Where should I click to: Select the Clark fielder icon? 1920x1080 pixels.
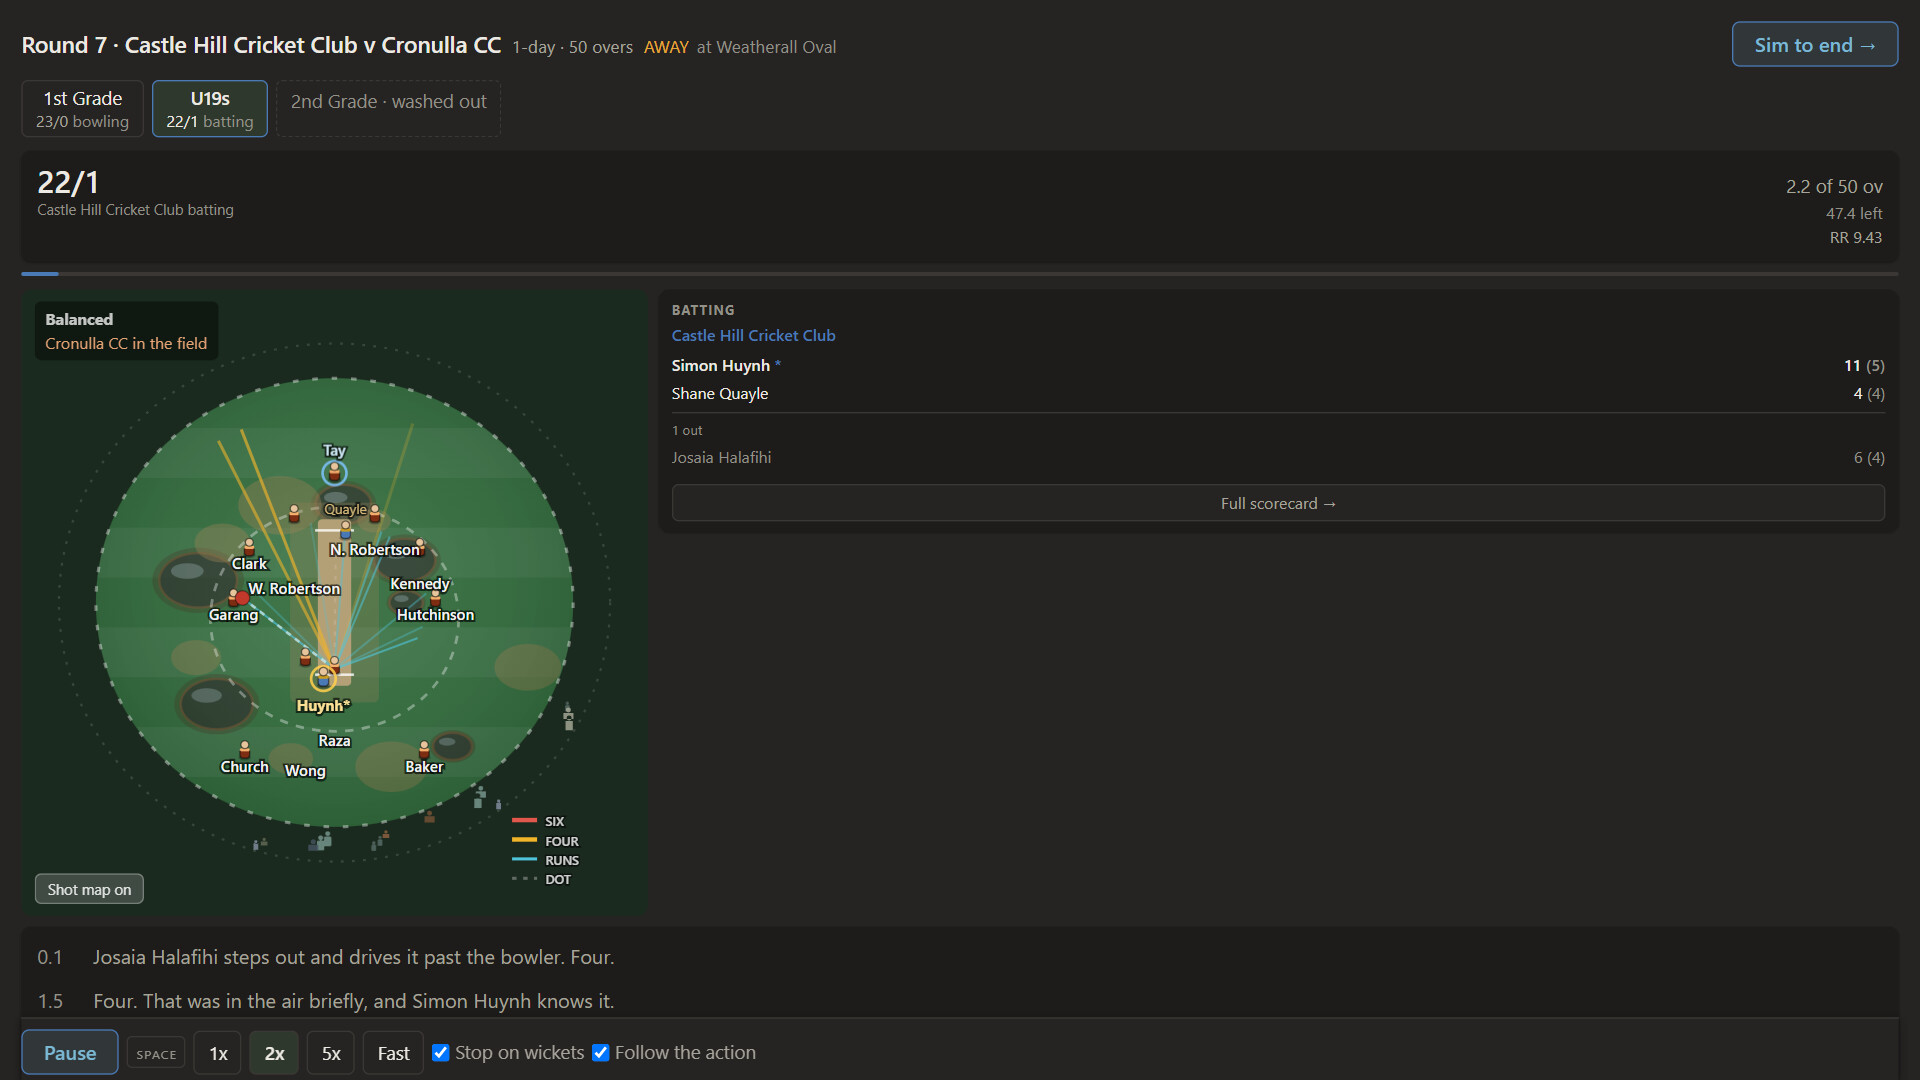point(249,547)
